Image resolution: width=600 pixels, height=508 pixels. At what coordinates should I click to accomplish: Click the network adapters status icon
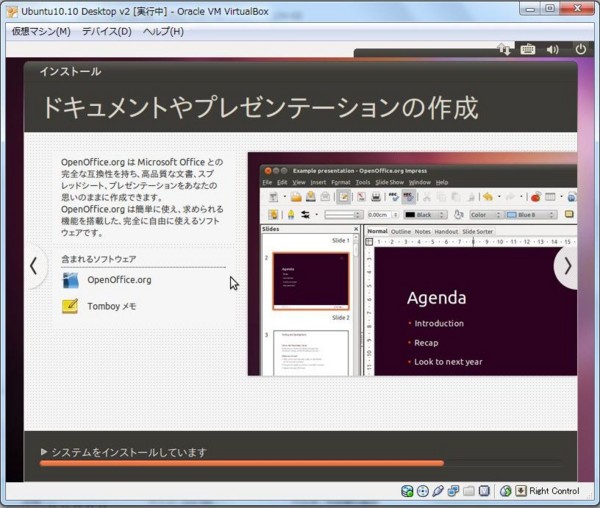(x=453, y=491)
